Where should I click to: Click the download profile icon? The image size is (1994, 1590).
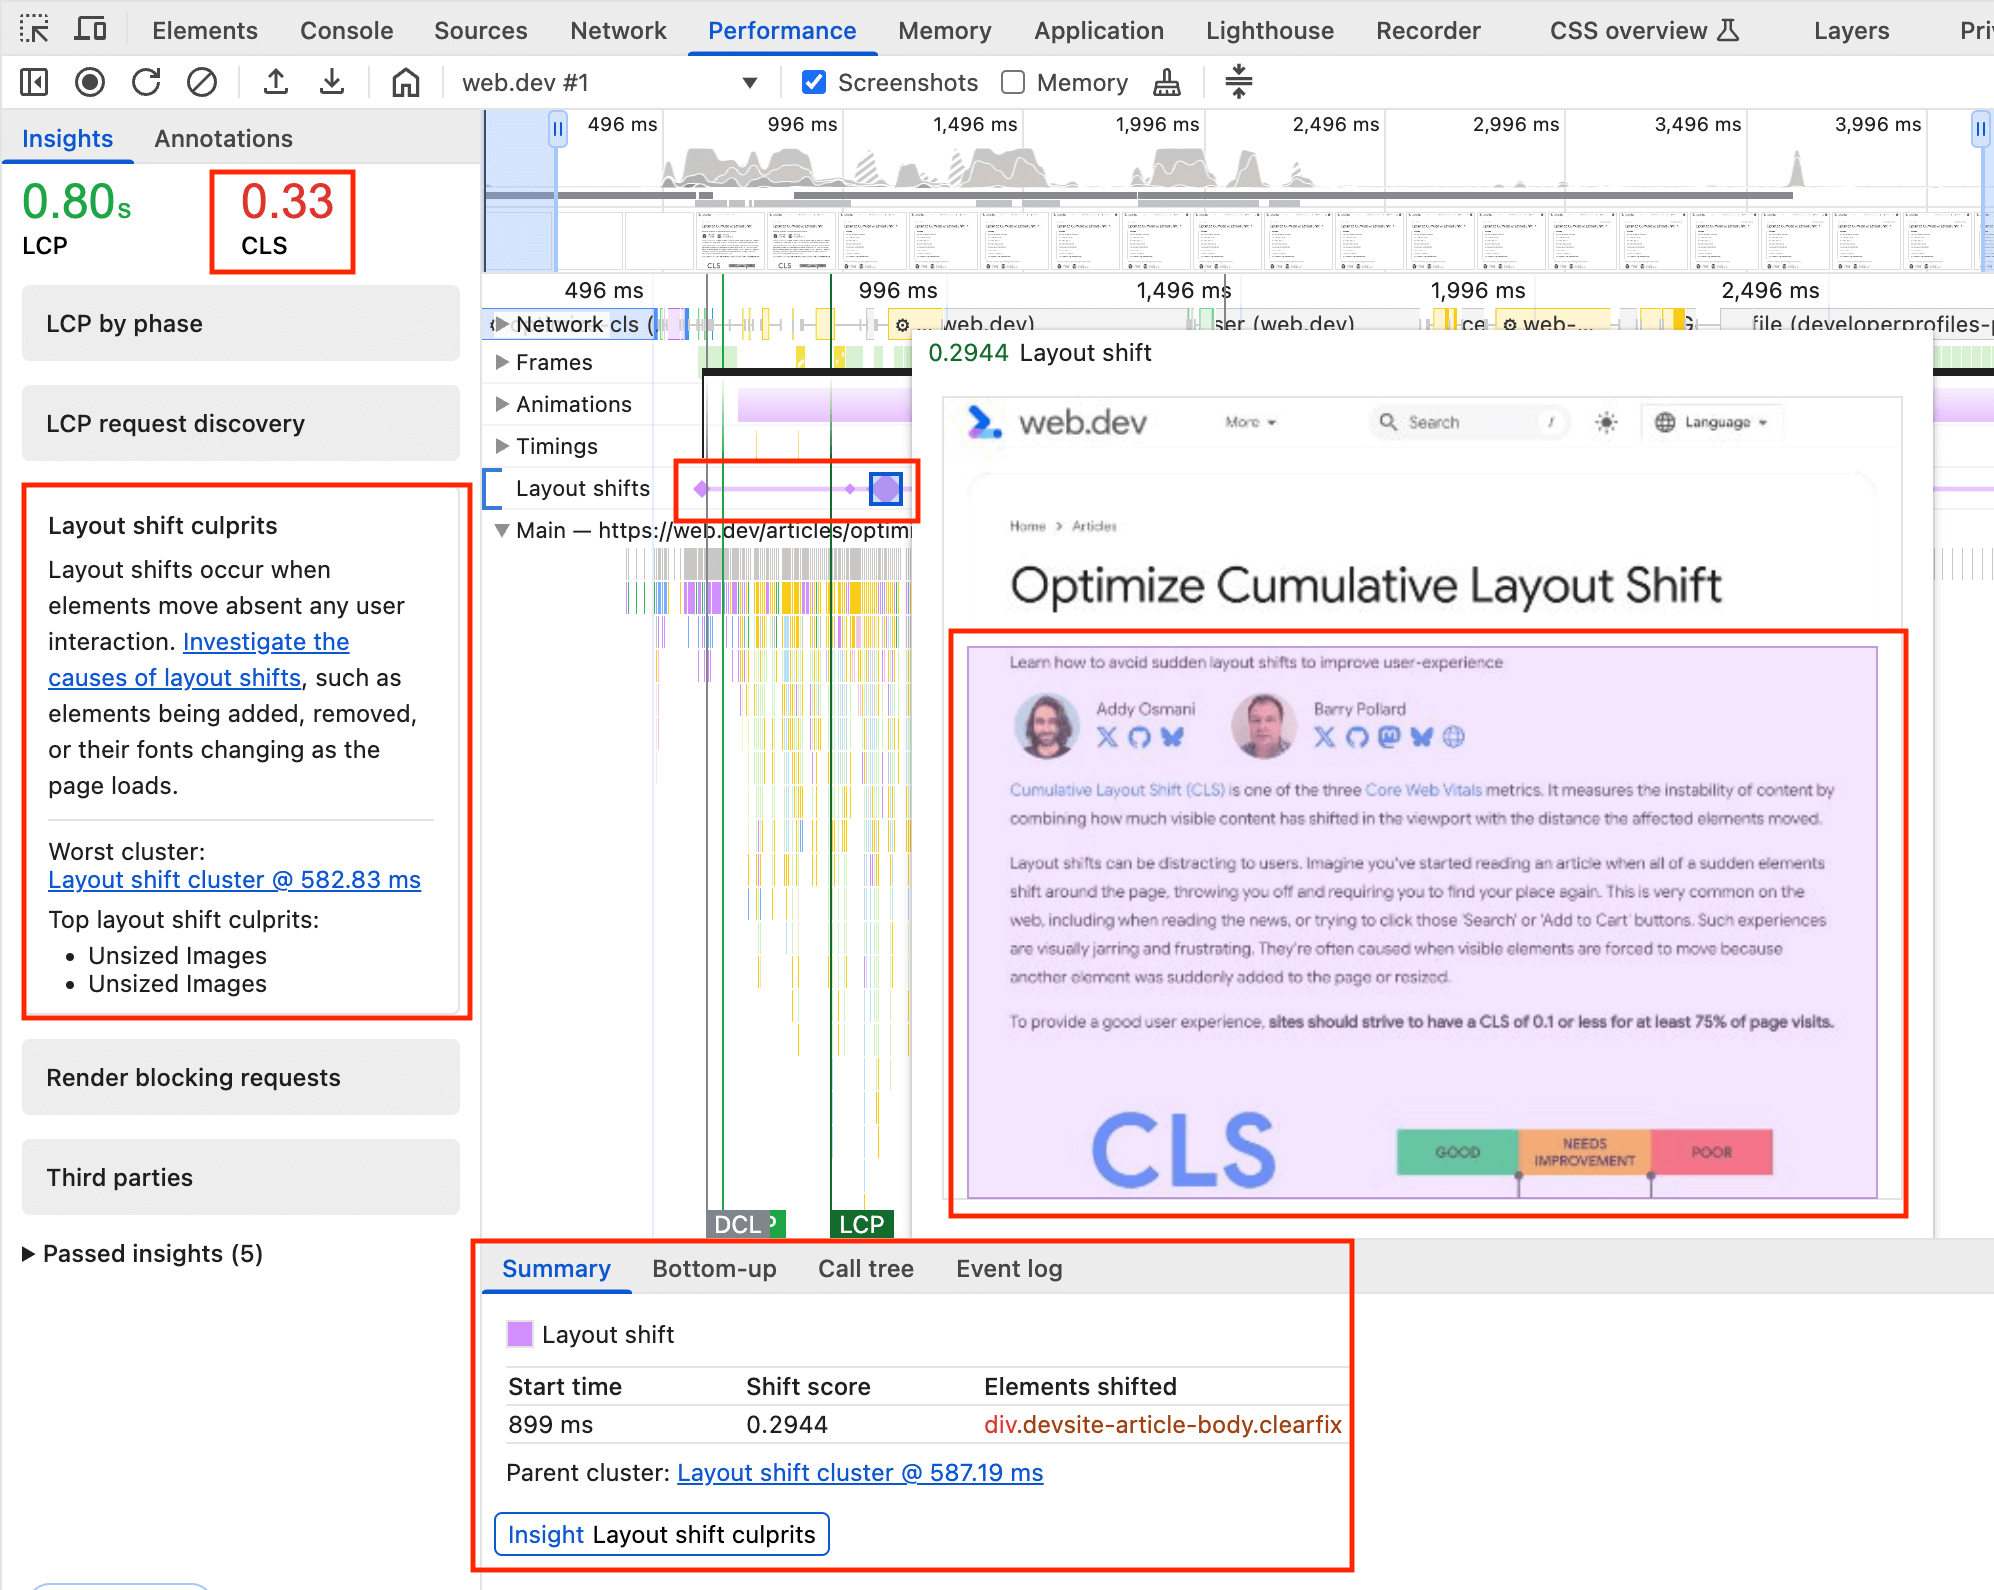click(333, 80)
